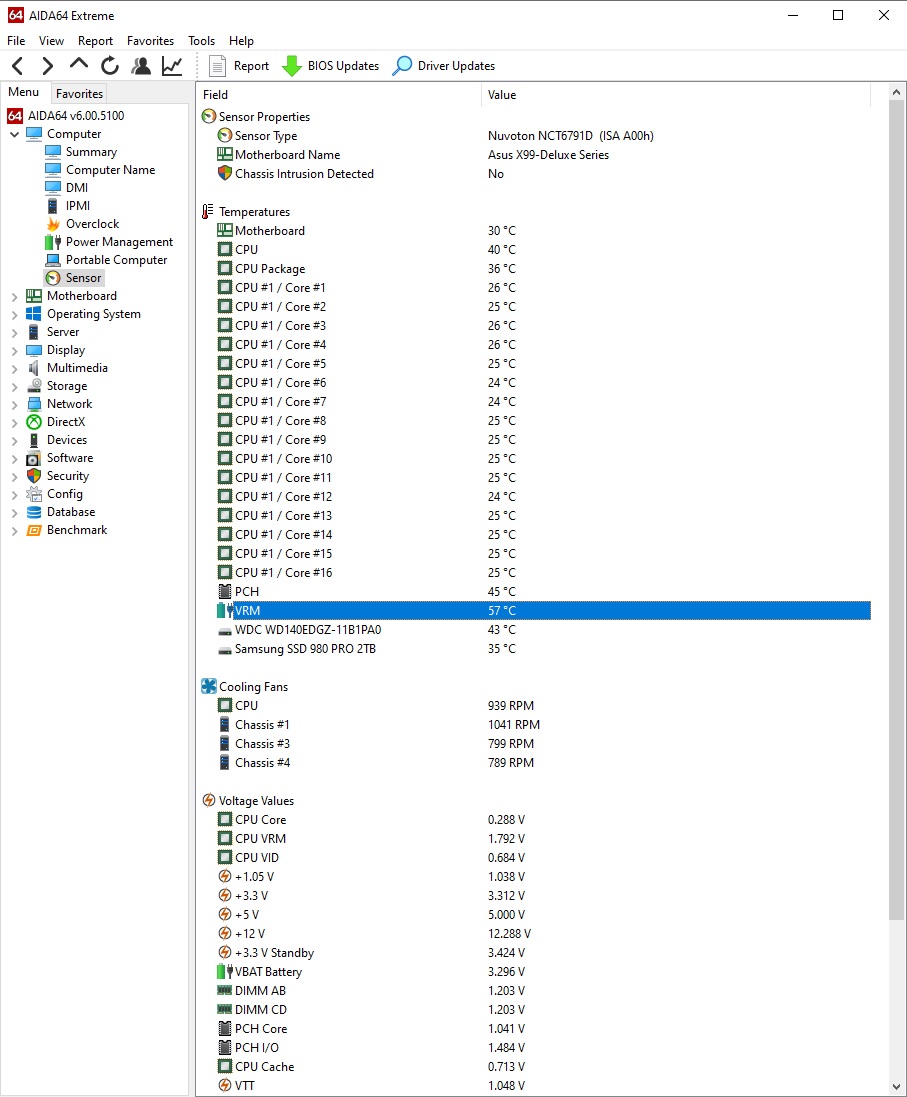Click the Value column header
Viewport: 907px width, 1097px height.
pyautogui.click(x=676, y=94)
